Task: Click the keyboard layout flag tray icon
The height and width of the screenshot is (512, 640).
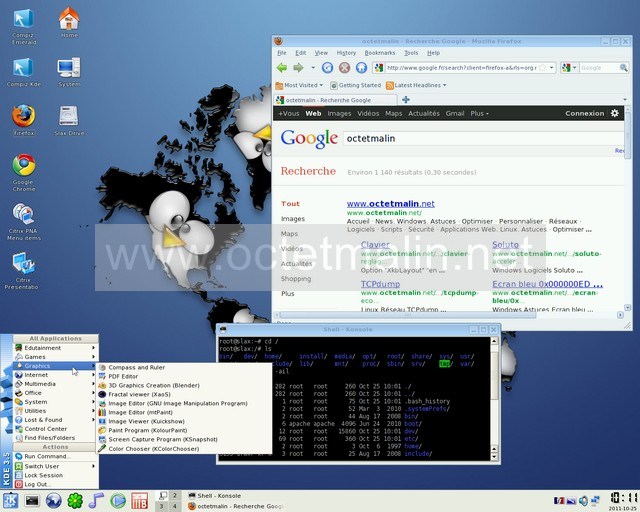Action: pyautogui.click(x=559, y=501)
